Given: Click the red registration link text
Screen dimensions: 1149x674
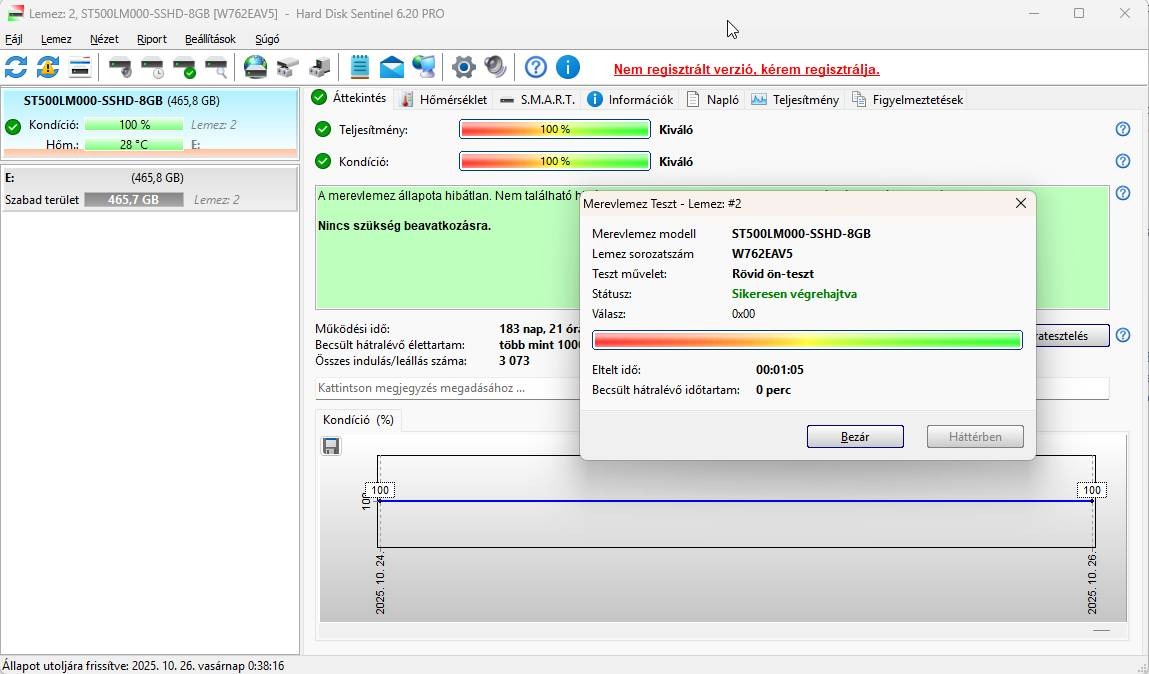Looking at the screenshot, I should coord(747,70).
